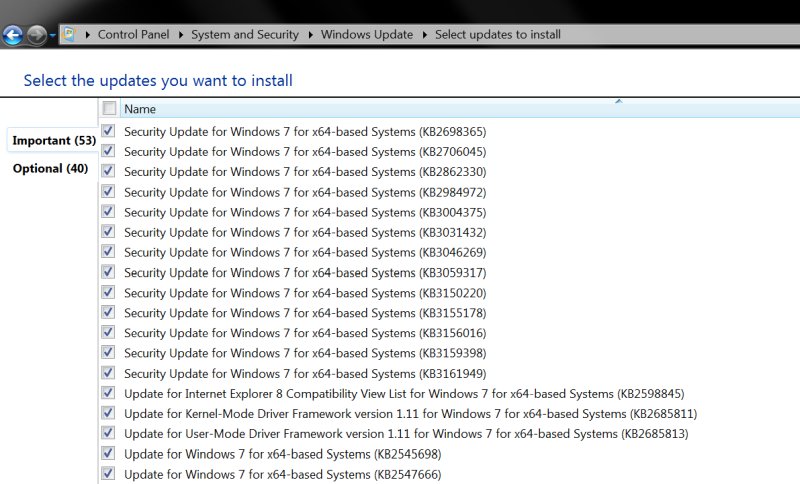Select Security Update row text KB3059317
This screenshot has height=484, width=800.
pyautogui.click(x=305, y=273)
